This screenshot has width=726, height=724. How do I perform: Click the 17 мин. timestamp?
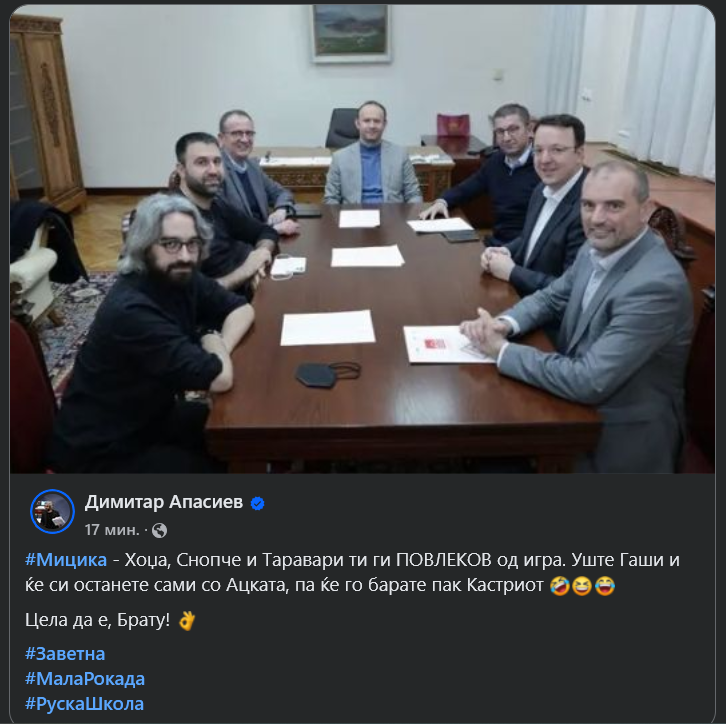coord(112,530)
